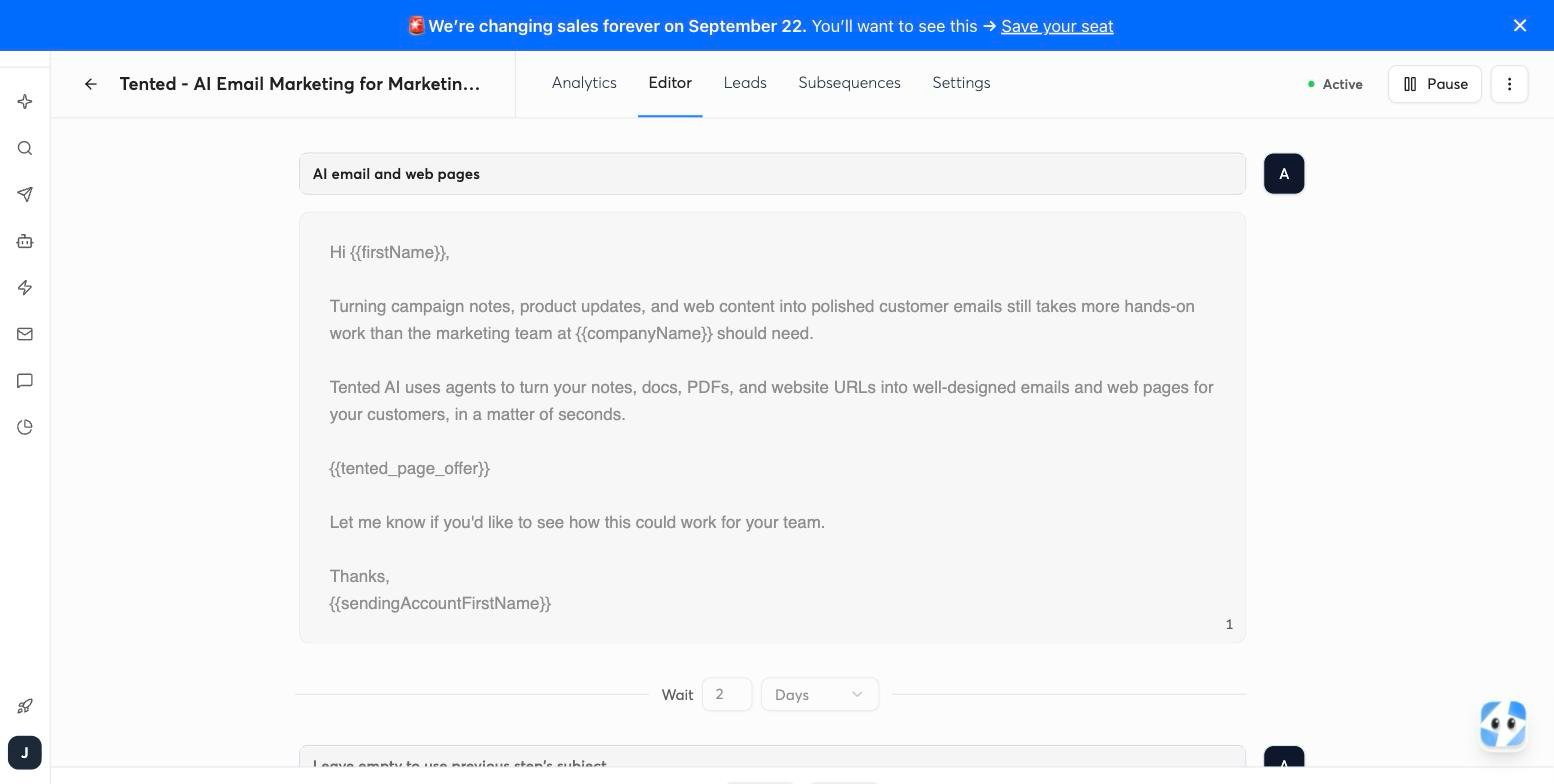The image size is (1554, 784).
Task: Click the 'Let me know if you'd like' sentence
Action: pos(577,522)
